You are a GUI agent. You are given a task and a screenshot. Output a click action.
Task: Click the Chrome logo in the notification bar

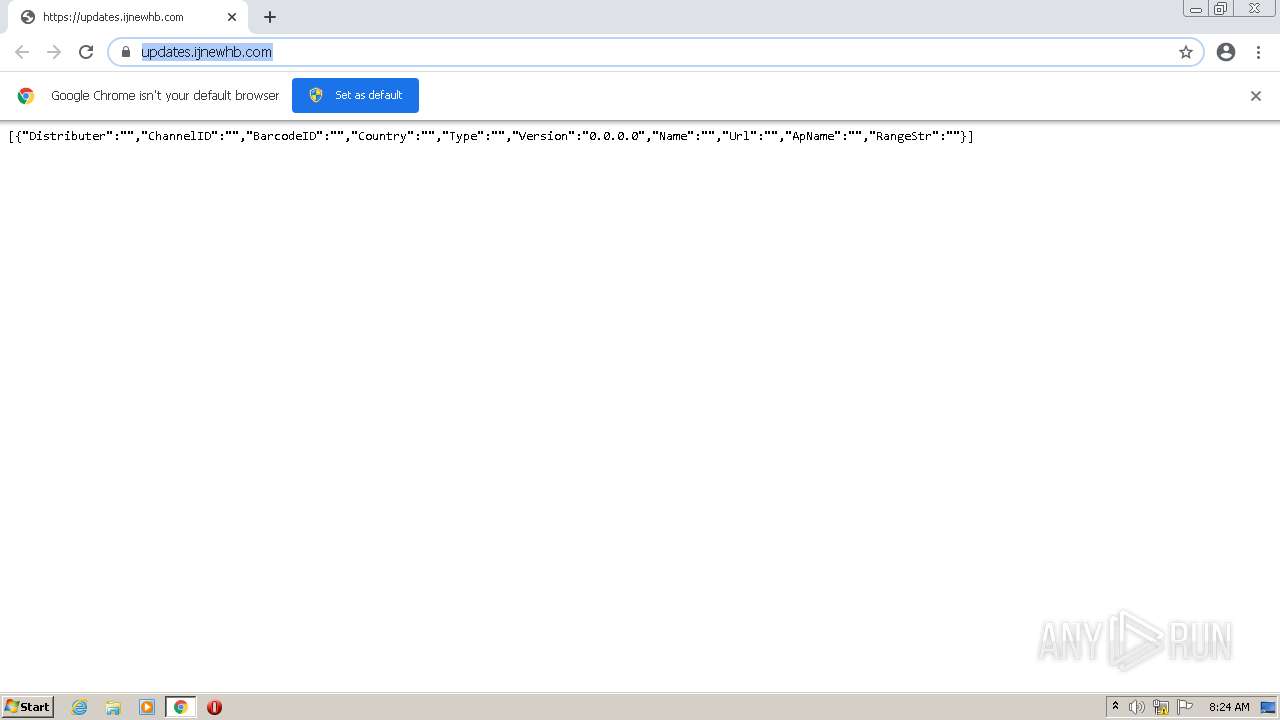(26, 96)
